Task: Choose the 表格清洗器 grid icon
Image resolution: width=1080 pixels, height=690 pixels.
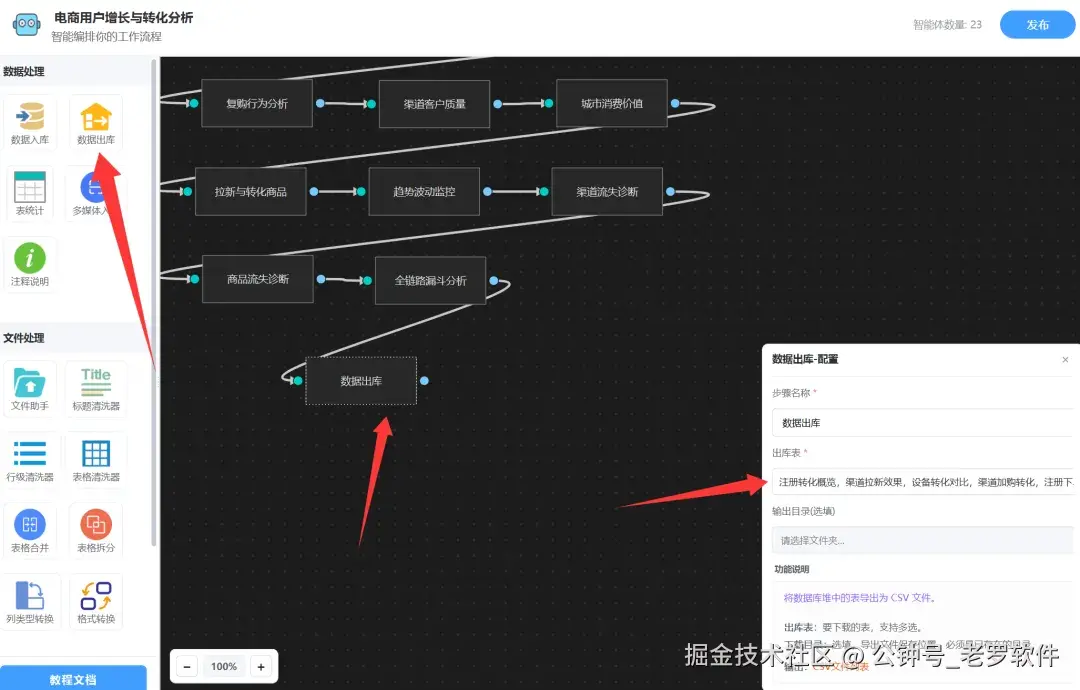Action: 96,454
